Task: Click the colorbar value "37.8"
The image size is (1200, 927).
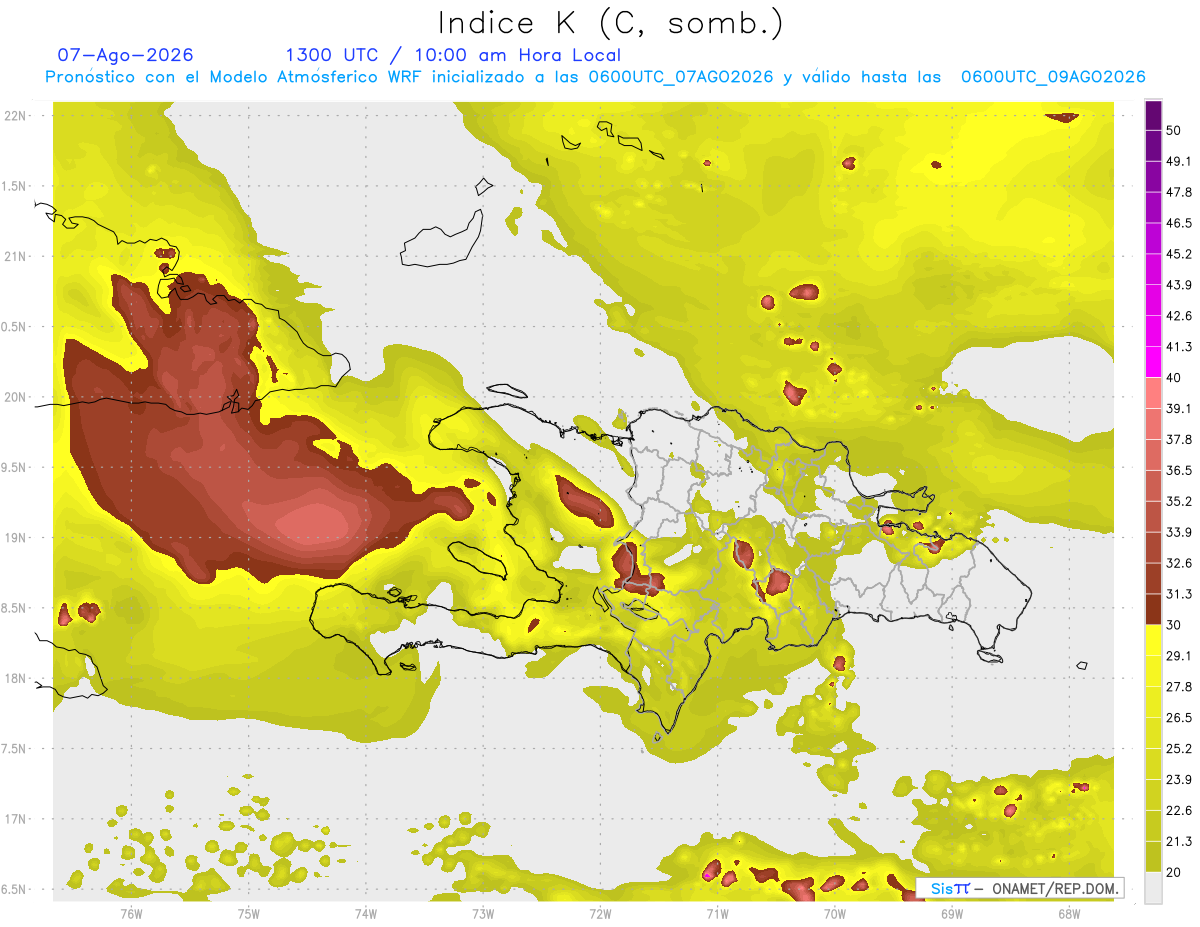Action: [x=1179, y=439]
